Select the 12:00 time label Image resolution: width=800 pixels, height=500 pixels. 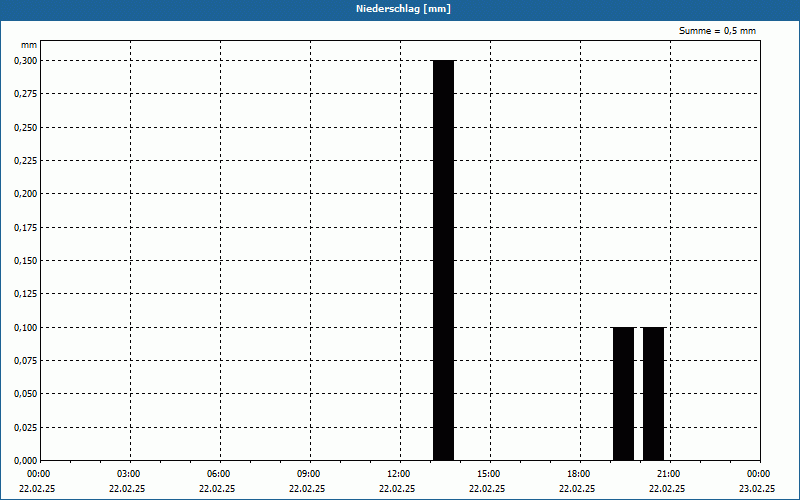[x=398, y=474]
